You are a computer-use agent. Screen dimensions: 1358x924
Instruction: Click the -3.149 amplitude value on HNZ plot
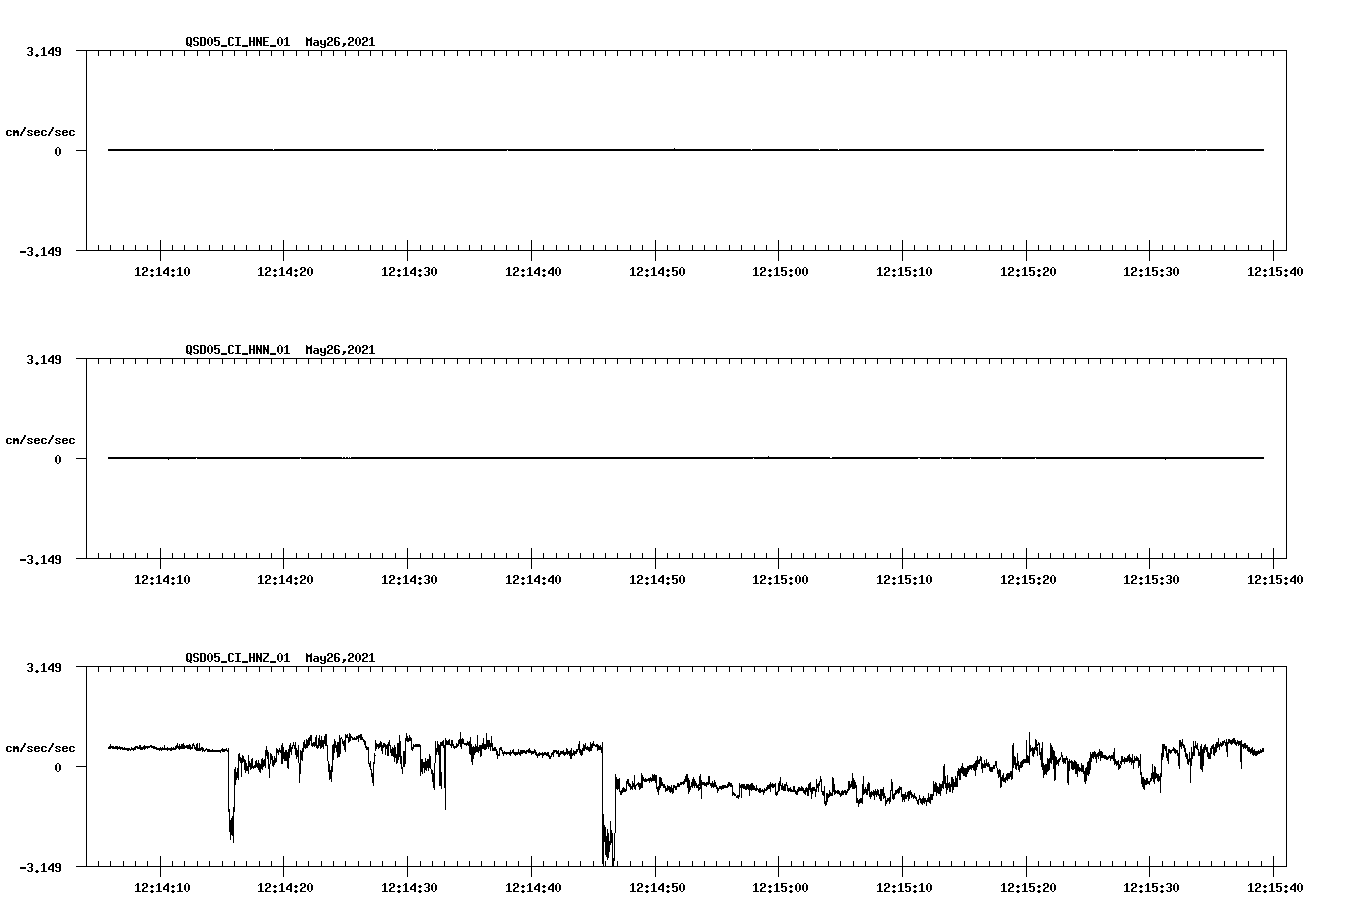tap(42, 869)
